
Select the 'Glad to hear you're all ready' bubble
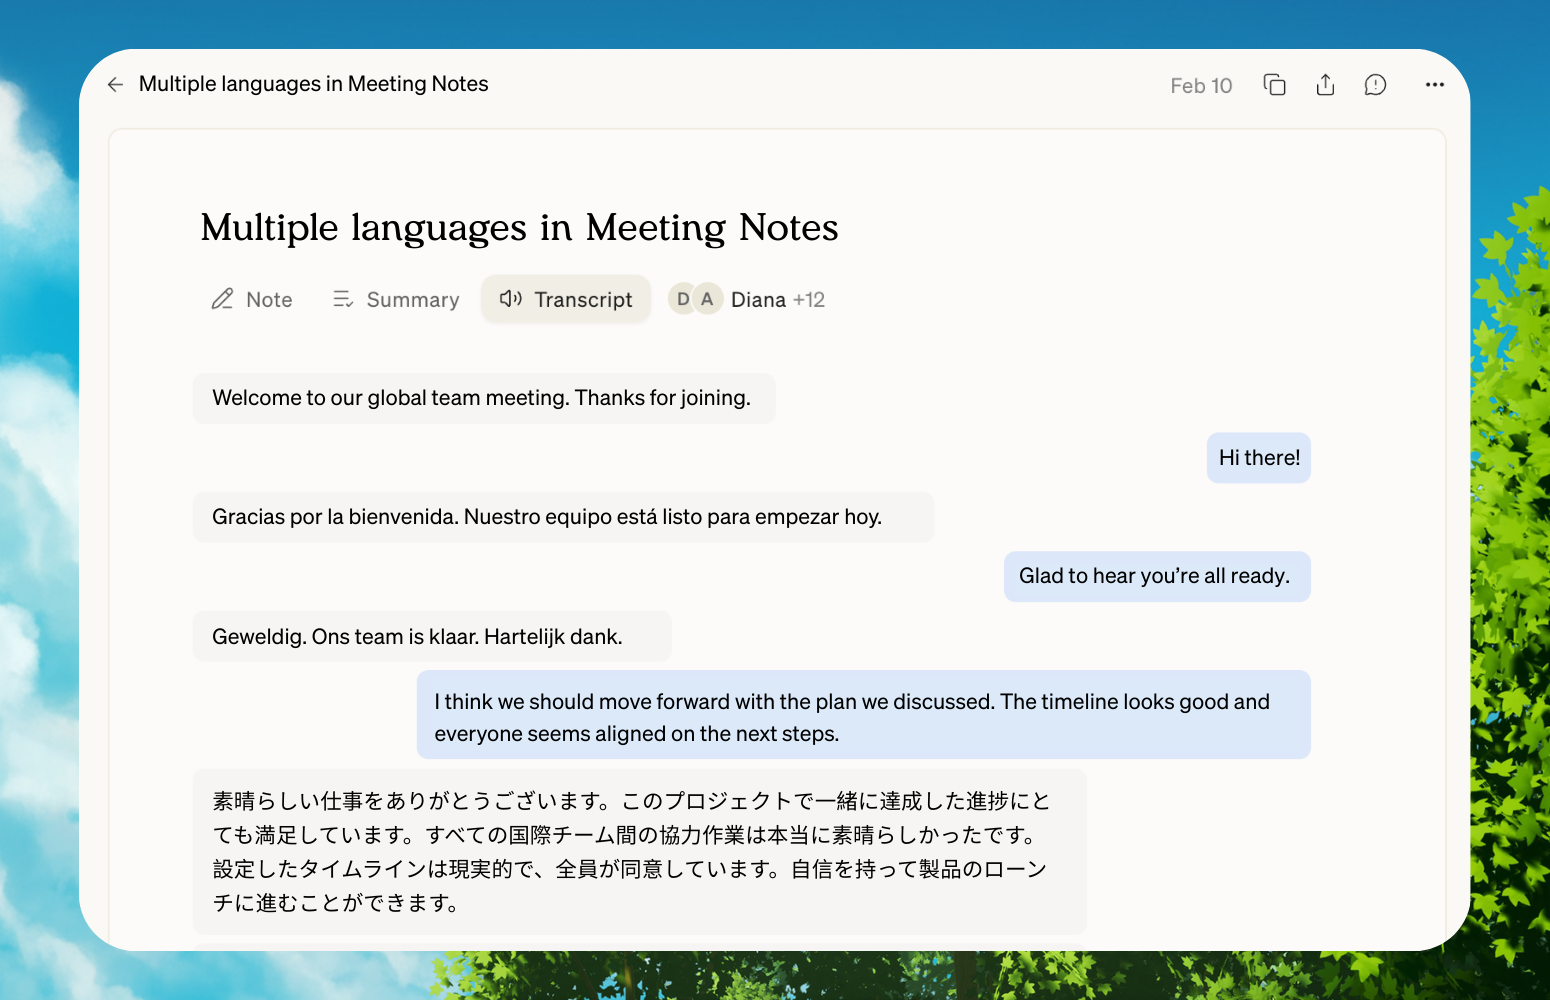click(1157, 577)
